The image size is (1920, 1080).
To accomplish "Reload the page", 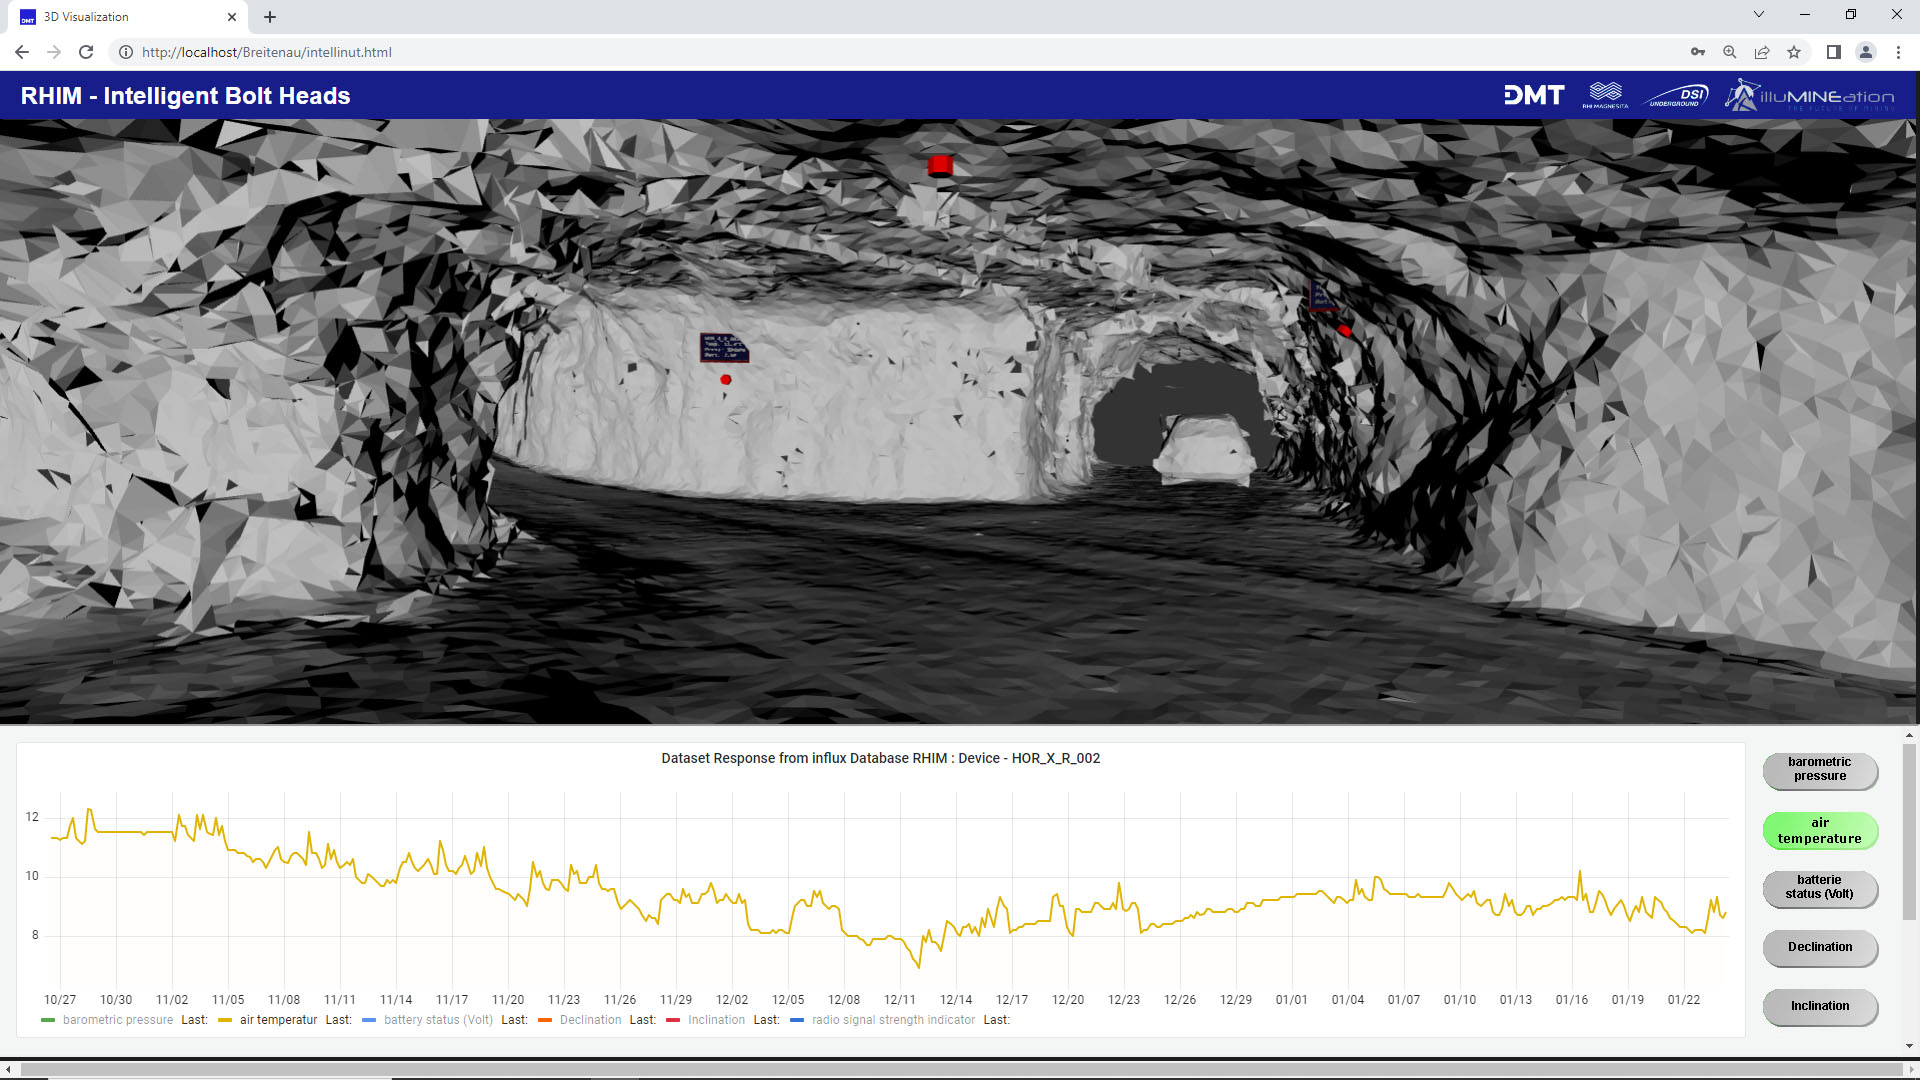I will (x=86, y=52).
